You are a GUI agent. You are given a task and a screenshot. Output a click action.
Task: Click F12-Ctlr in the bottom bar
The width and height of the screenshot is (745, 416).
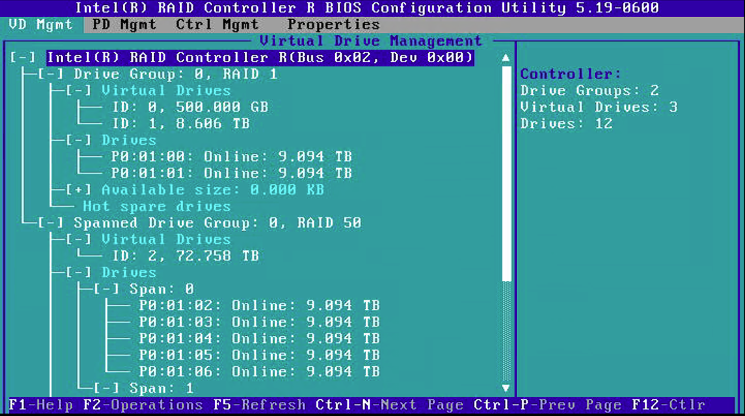[x=669, y=405]
